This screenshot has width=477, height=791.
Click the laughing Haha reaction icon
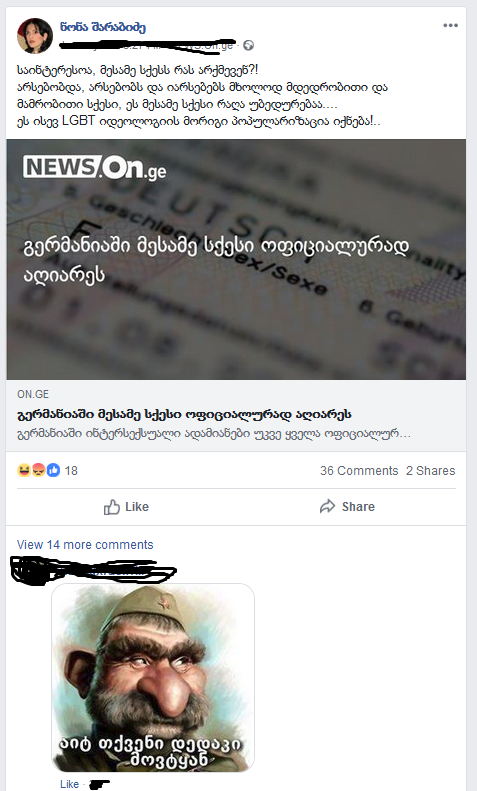pos(23,470)
